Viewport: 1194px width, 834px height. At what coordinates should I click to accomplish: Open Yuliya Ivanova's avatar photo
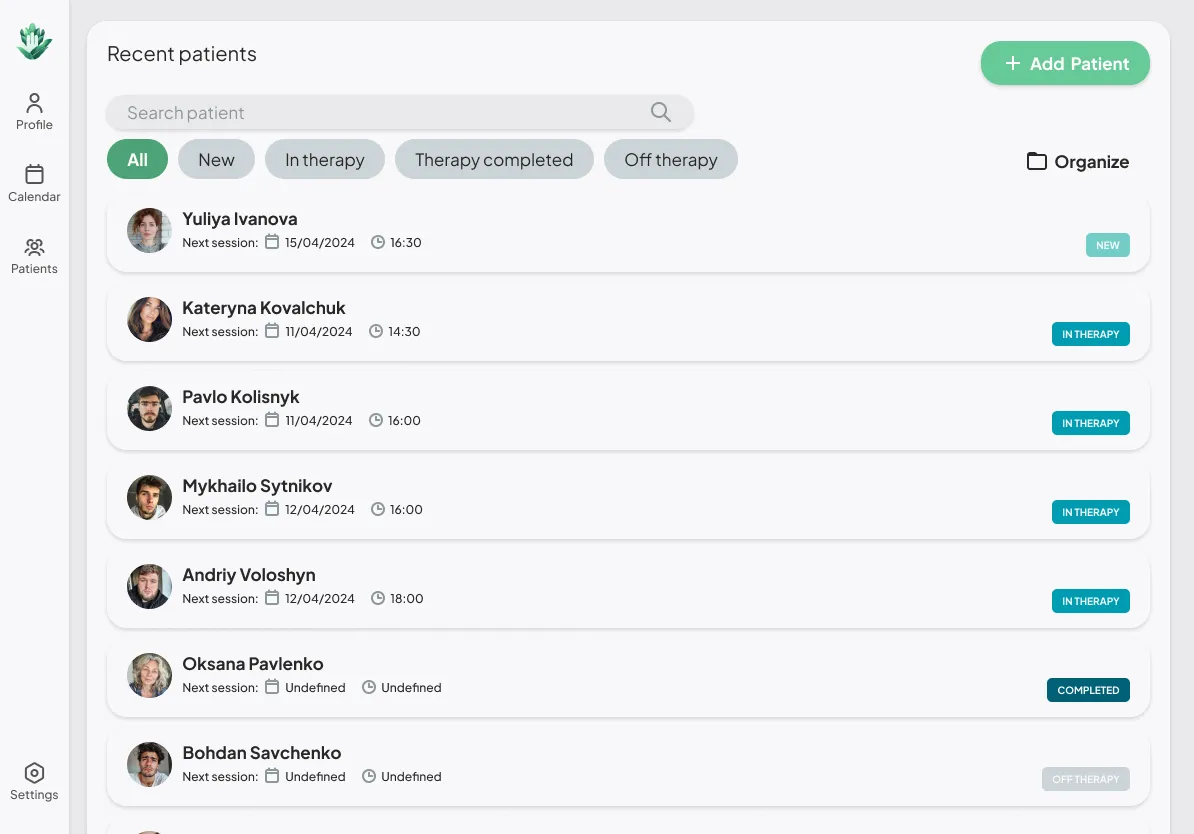[x=149, y=230]
